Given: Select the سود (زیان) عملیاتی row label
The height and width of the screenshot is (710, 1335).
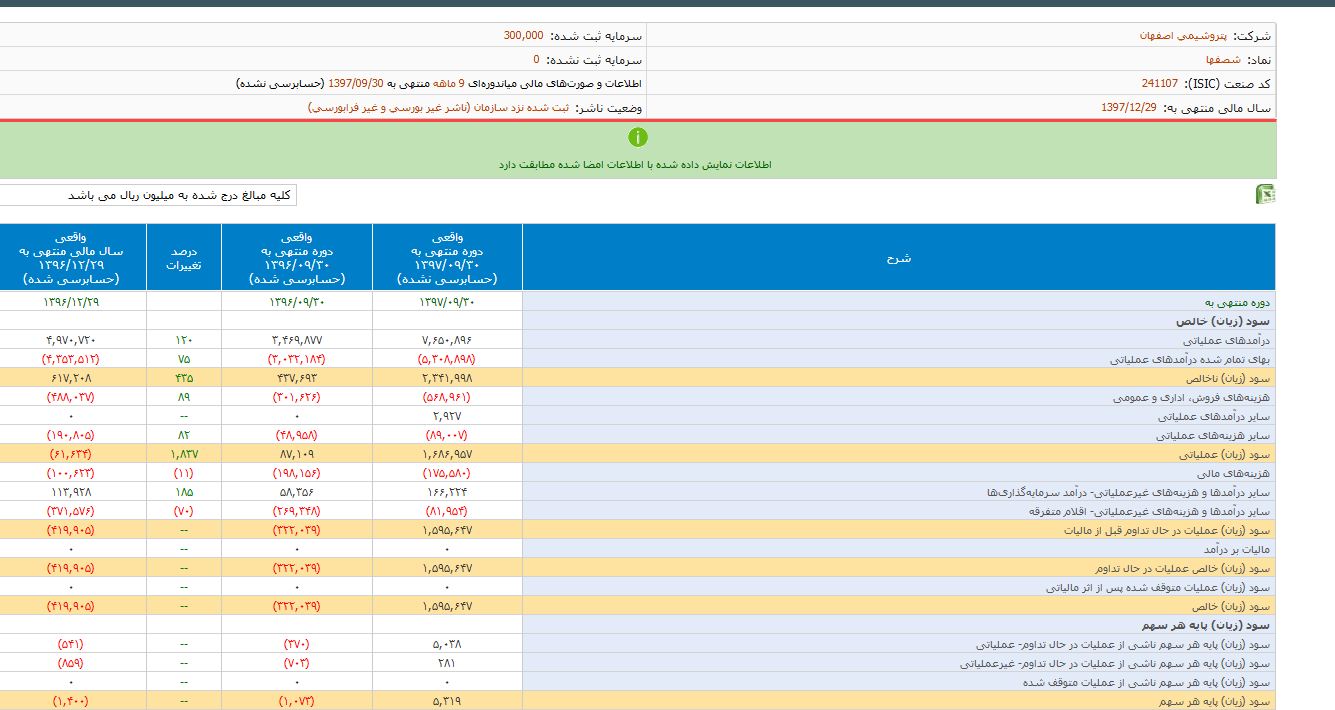Looking at the screenshot, I should coord(1236,454).
